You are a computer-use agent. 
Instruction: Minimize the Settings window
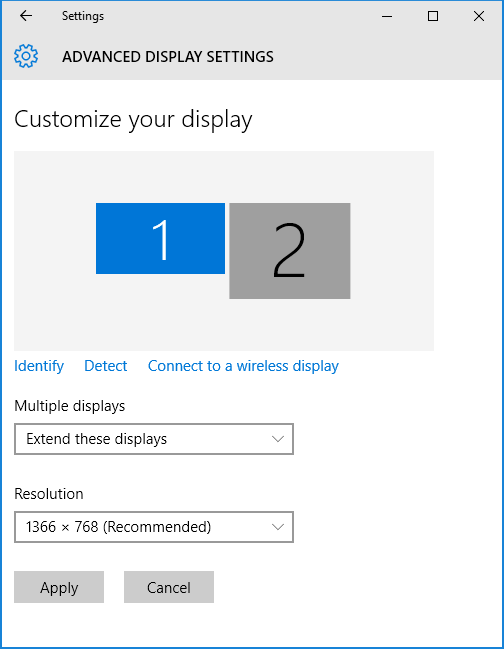pos(387,16)
